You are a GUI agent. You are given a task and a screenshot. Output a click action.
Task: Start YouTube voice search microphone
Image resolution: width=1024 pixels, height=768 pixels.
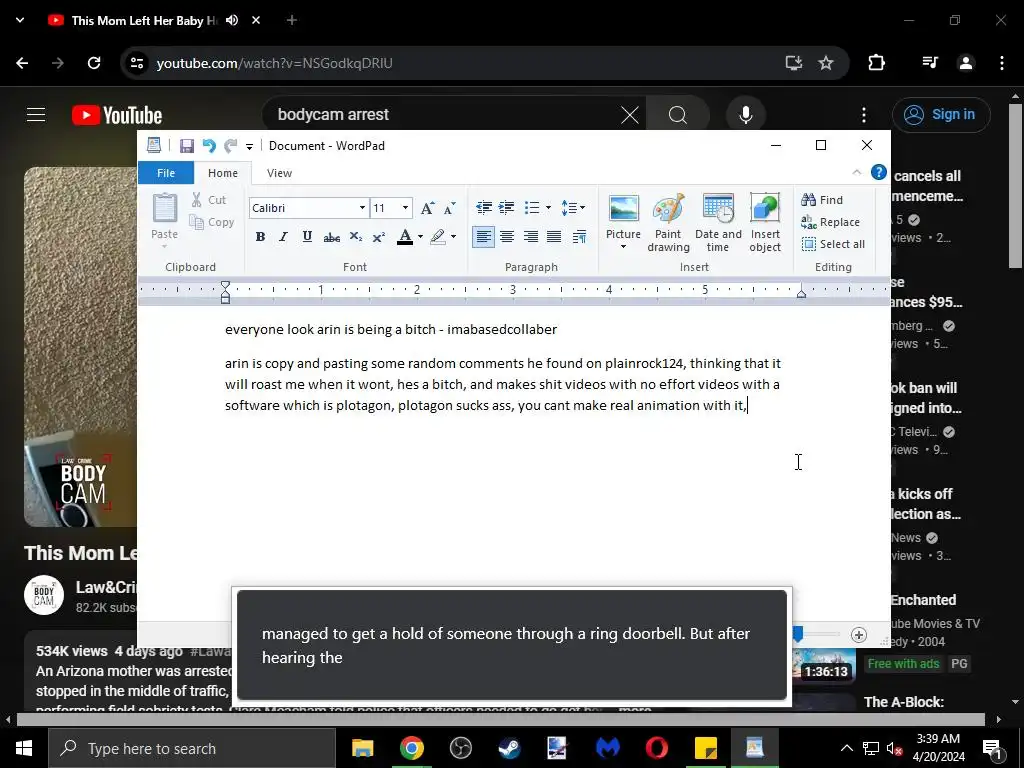click(x=746, y=115)
